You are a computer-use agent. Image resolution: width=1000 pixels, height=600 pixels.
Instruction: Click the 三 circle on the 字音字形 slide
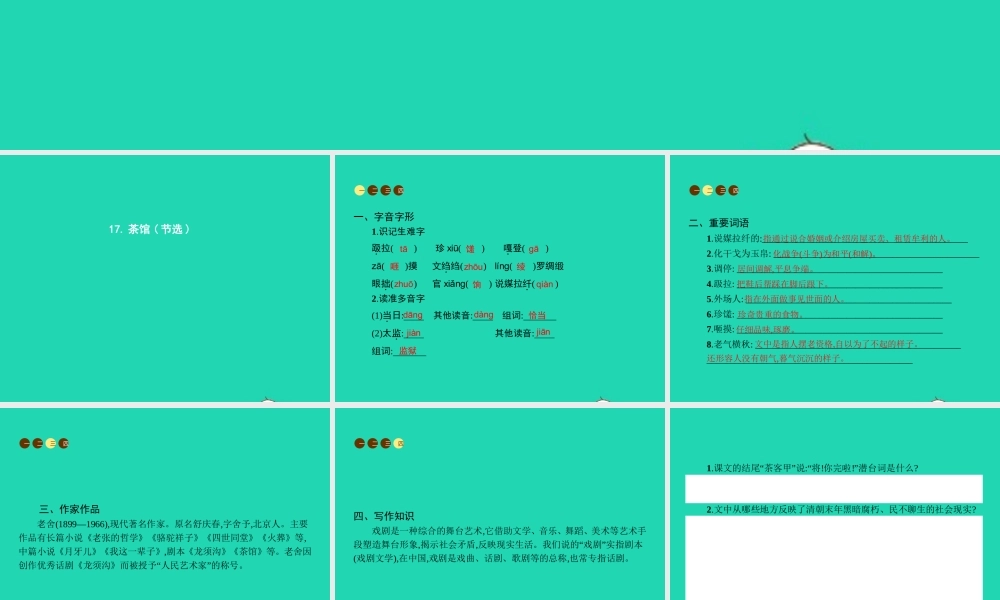click(386, 190)
